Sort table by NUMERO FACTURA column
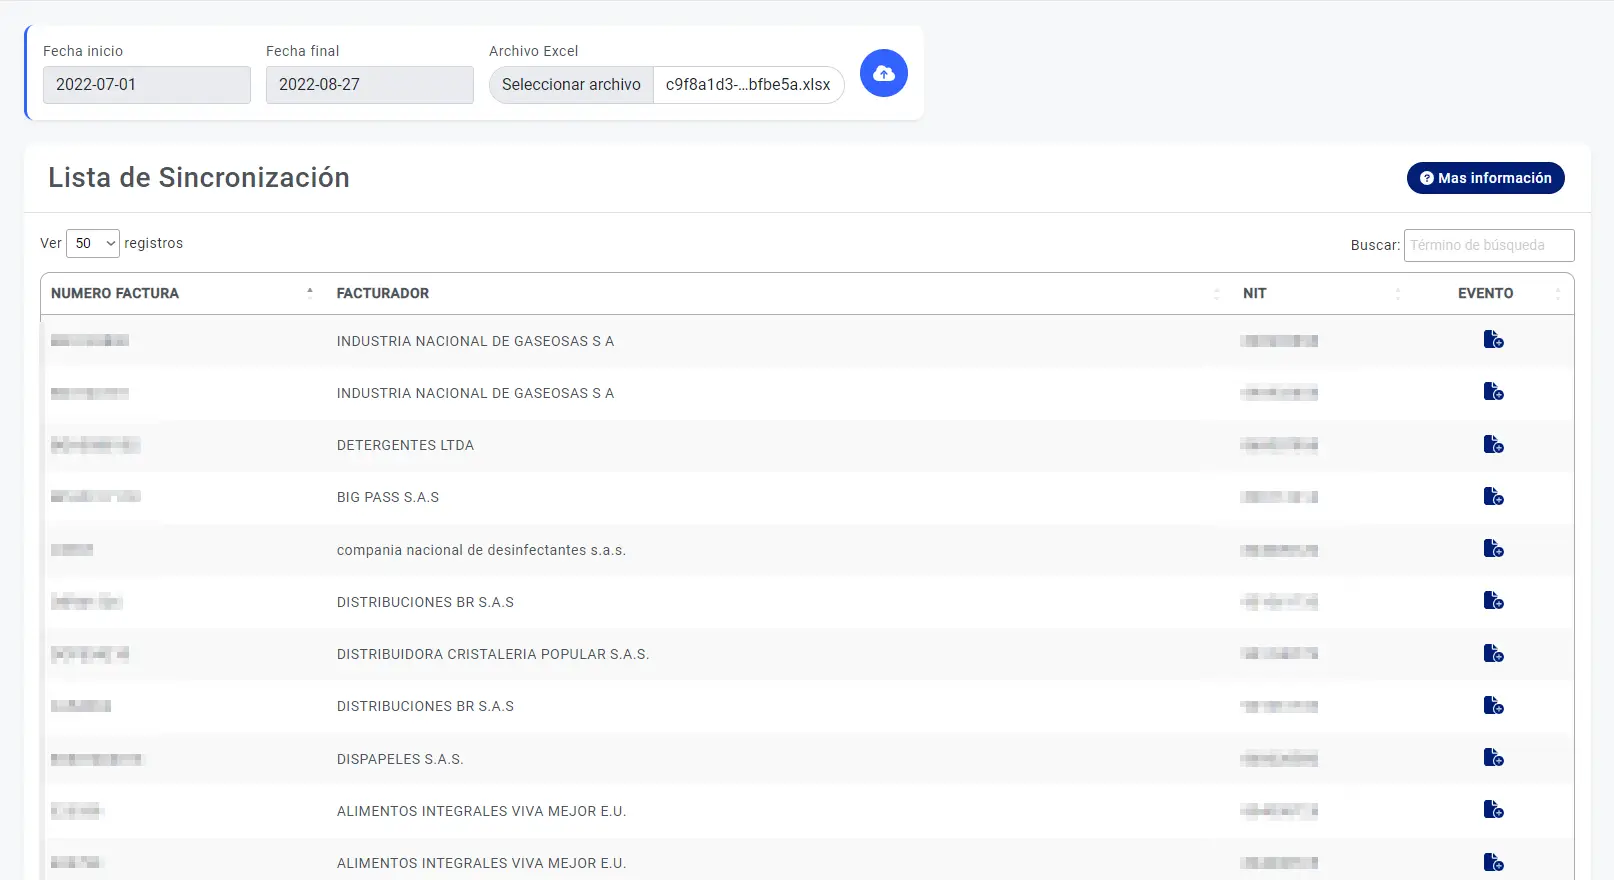 click(x=115, y=293)
